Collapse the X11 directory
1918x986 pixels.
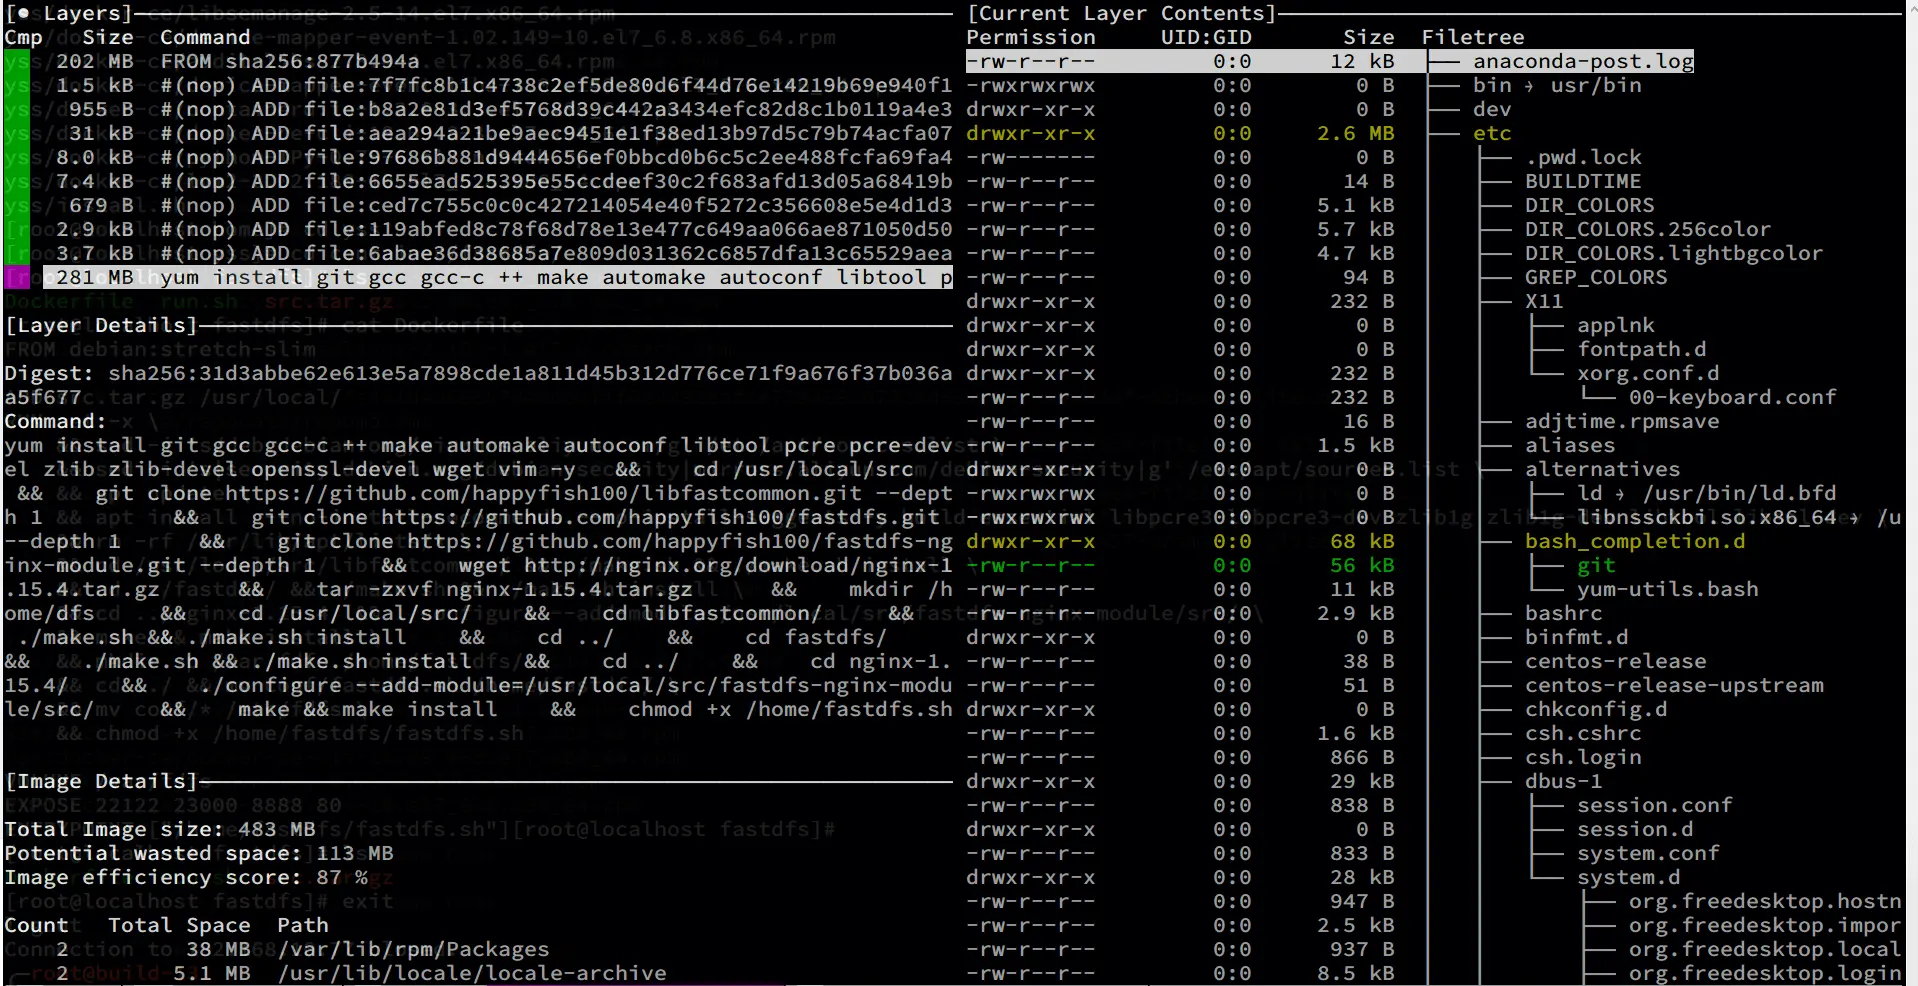(x=1544, y=301)
